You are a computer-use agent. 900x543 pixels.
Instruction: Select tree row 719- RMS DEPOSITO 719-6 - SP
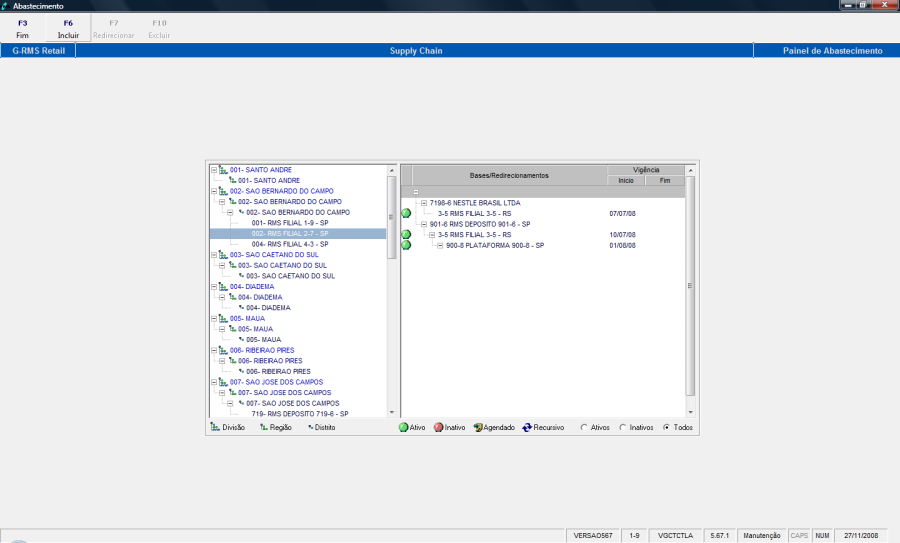[300, 414]
